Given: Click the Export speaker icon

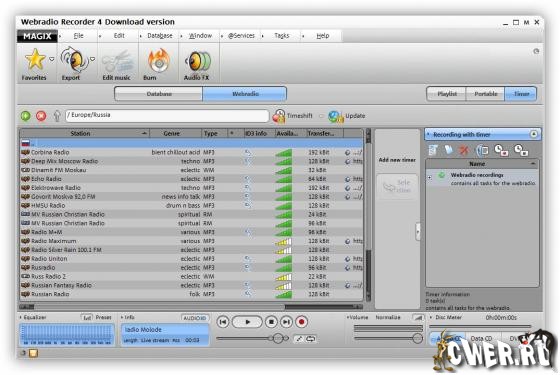Looking at the screenshot, I should tap(74, 60).
